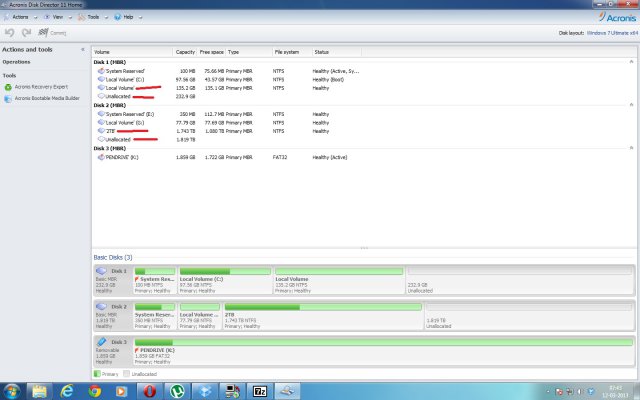This screenshot has height=400, width=640.
Task: Open 7-Zip from the taskbar
Action: [260, 391]
